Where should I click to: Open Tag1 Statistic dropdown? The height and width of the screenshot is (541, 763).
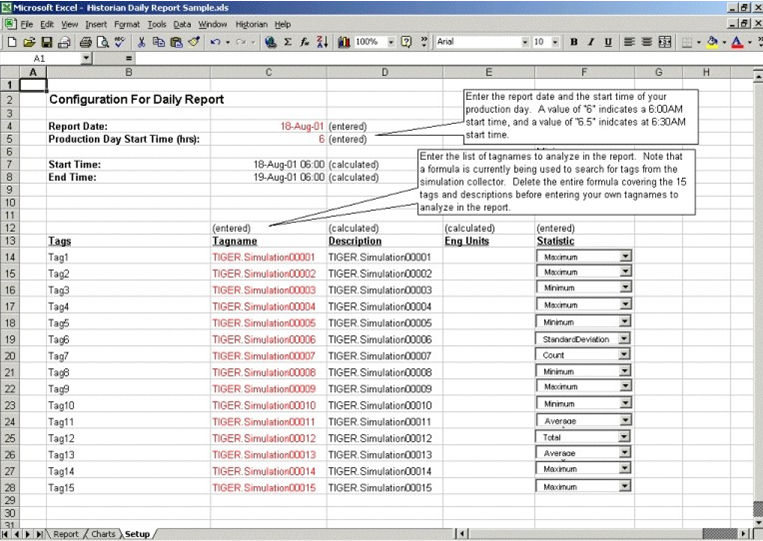coord(625,256)
